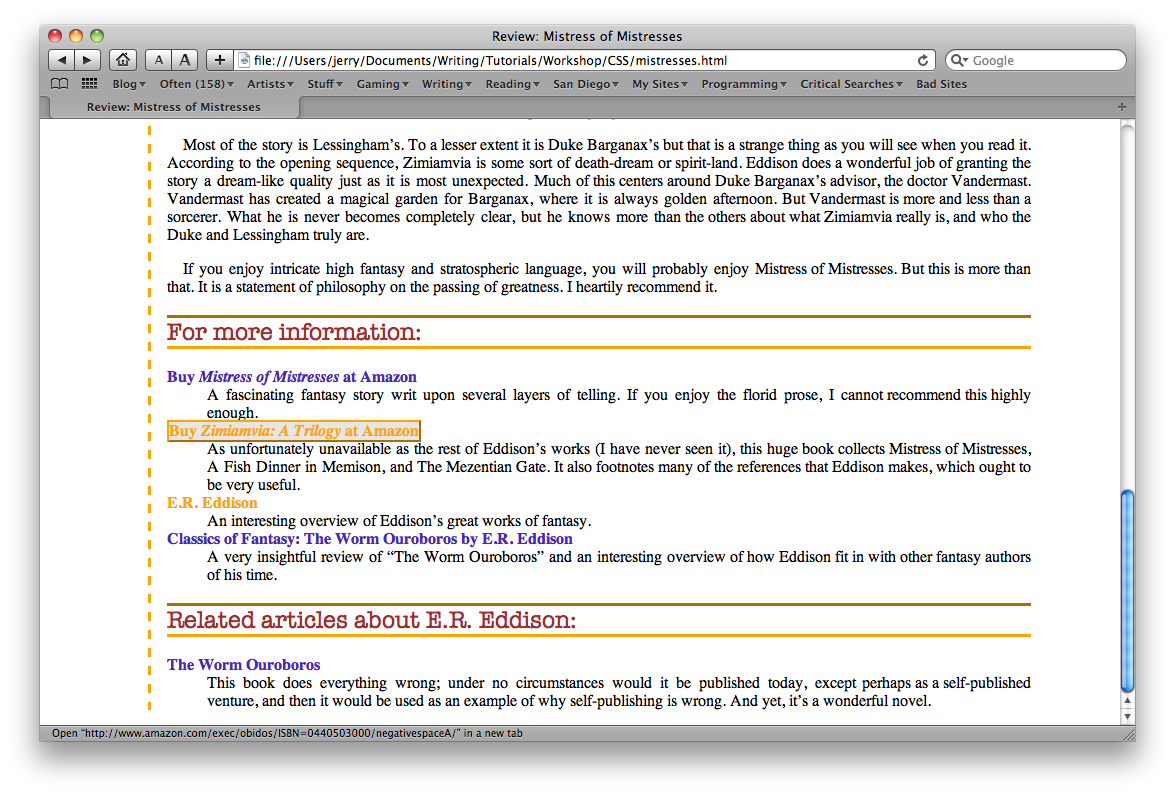Click the Forward navigation arrow
The height and width of the screenshot is (796, 1175).
87,60
